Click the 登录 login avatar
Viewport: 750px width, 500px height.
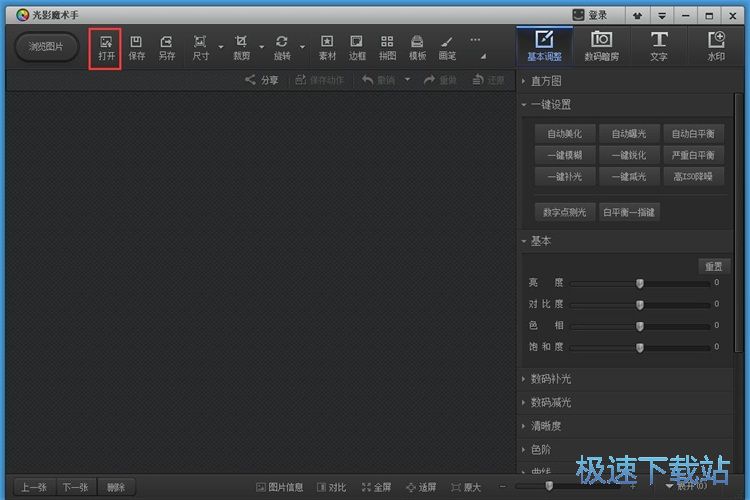578,15
